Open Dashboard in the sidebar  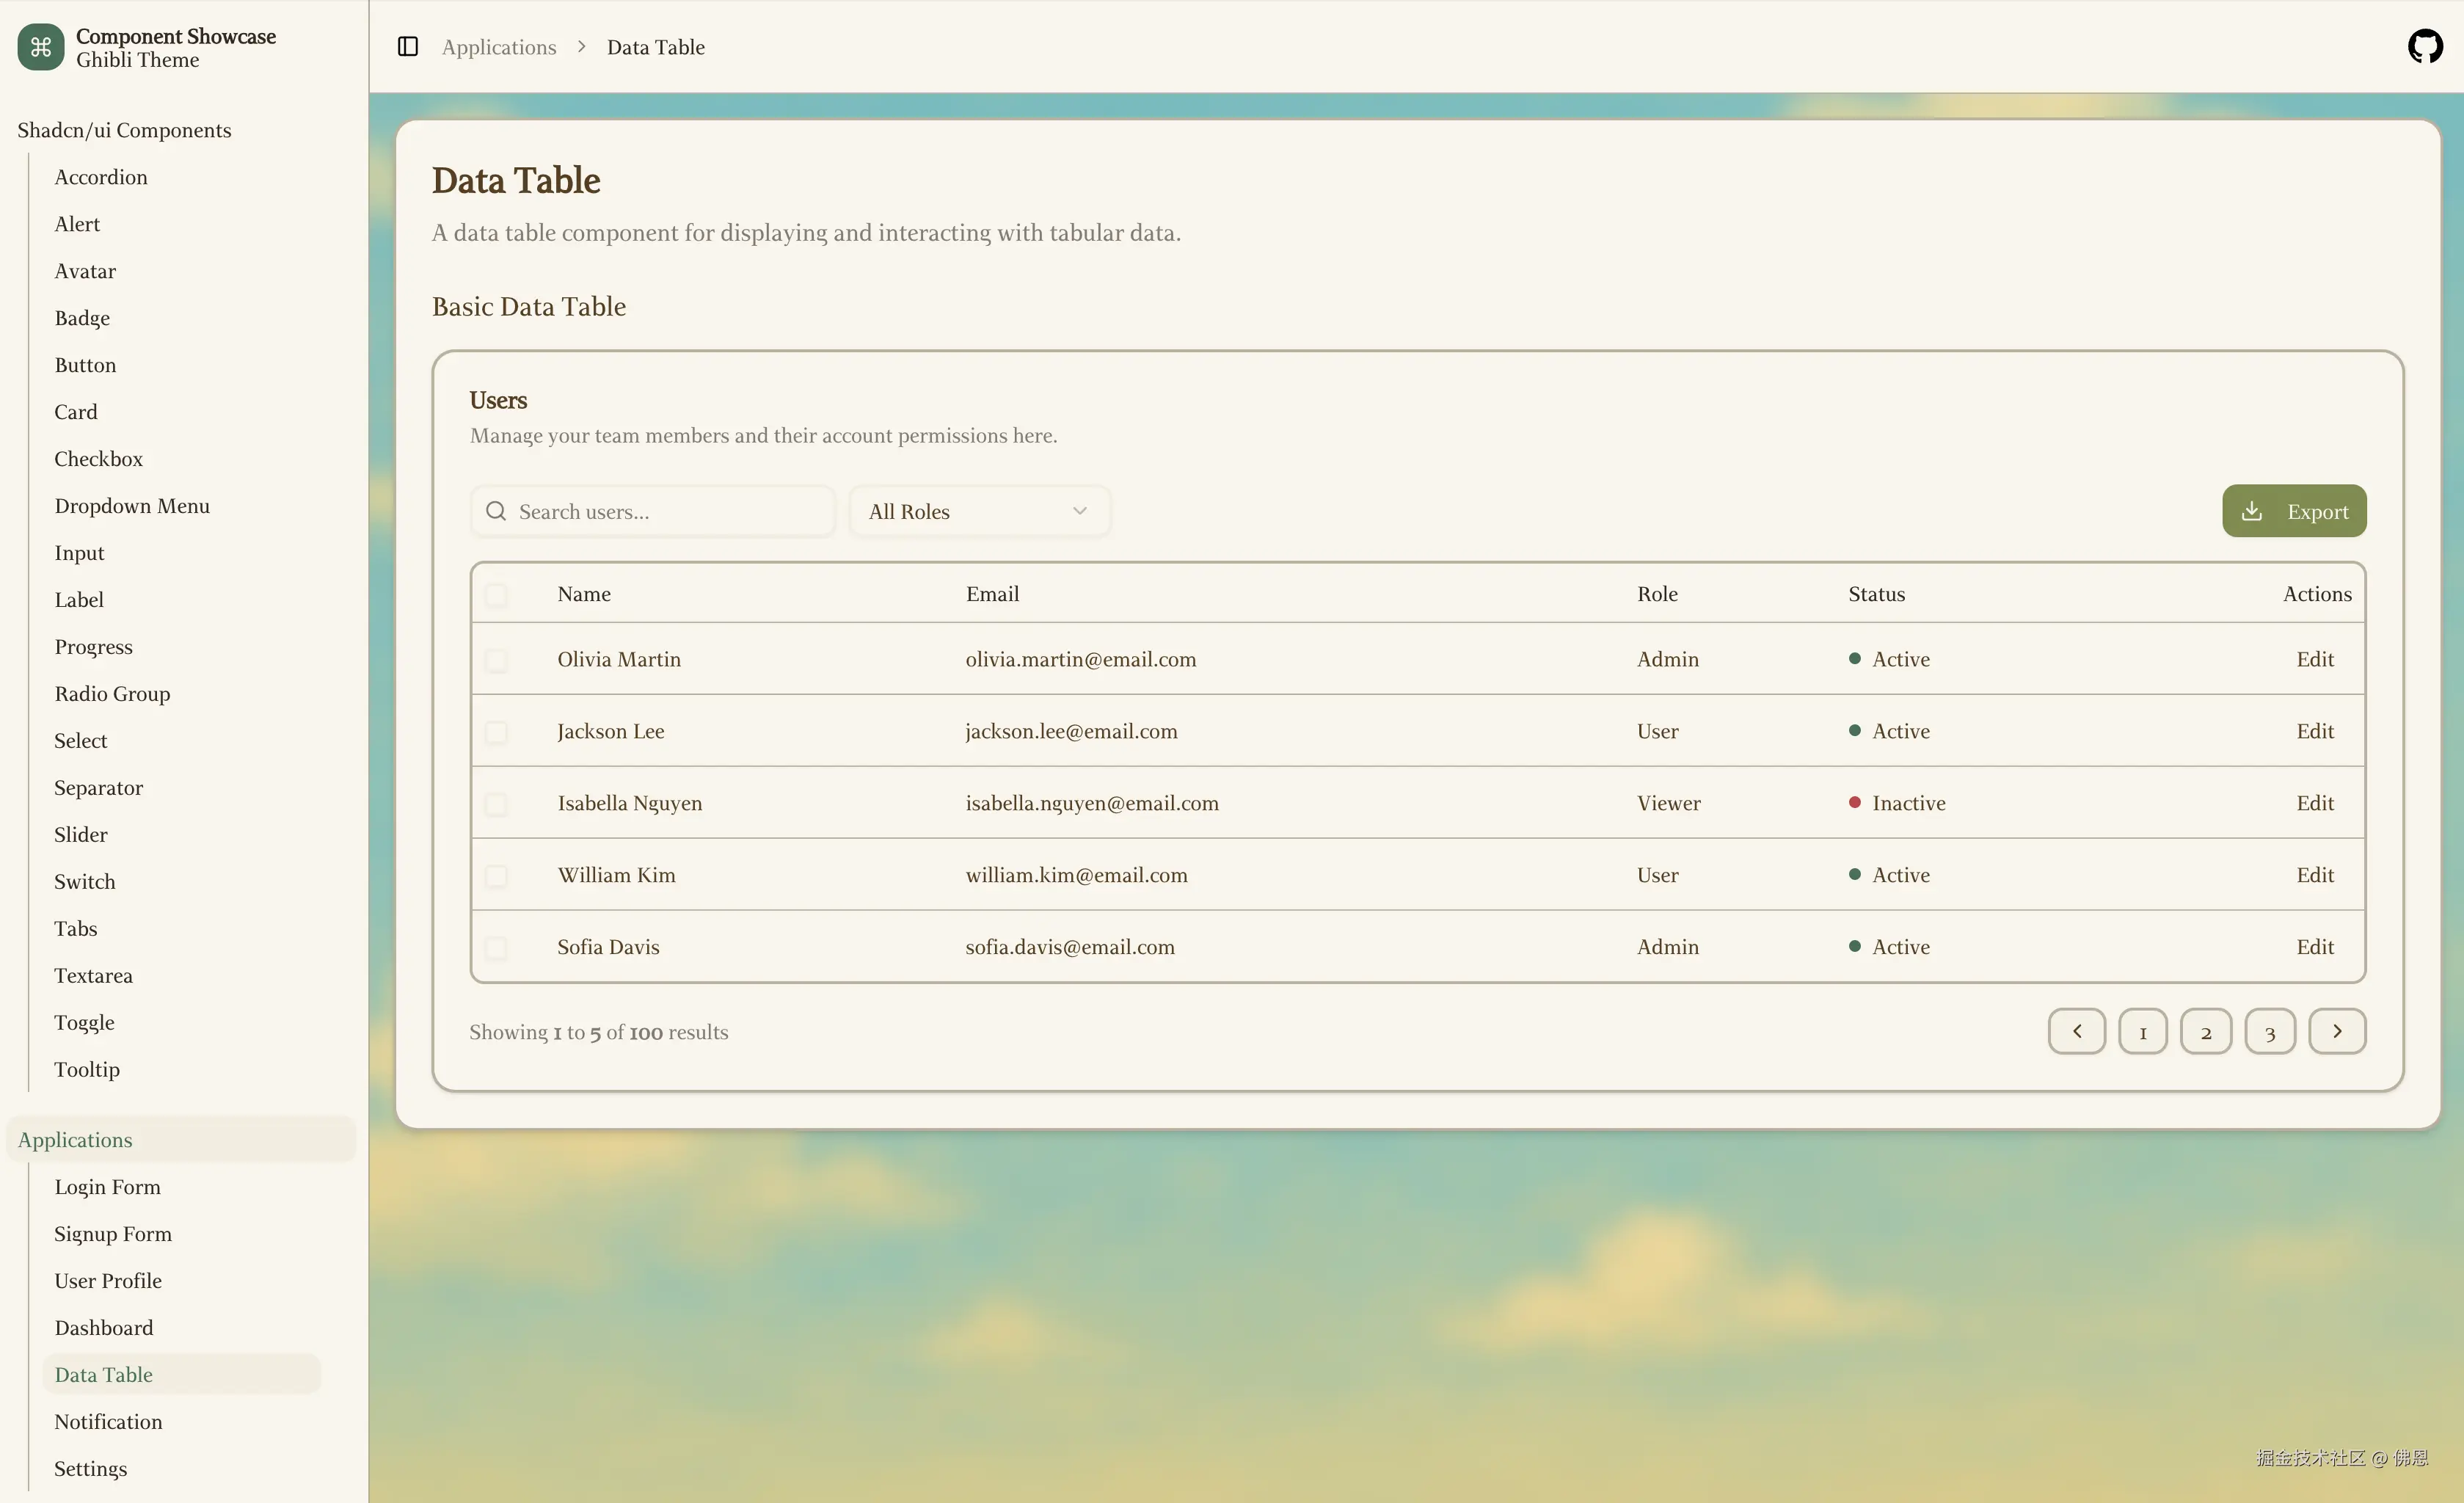[104, 1328]
